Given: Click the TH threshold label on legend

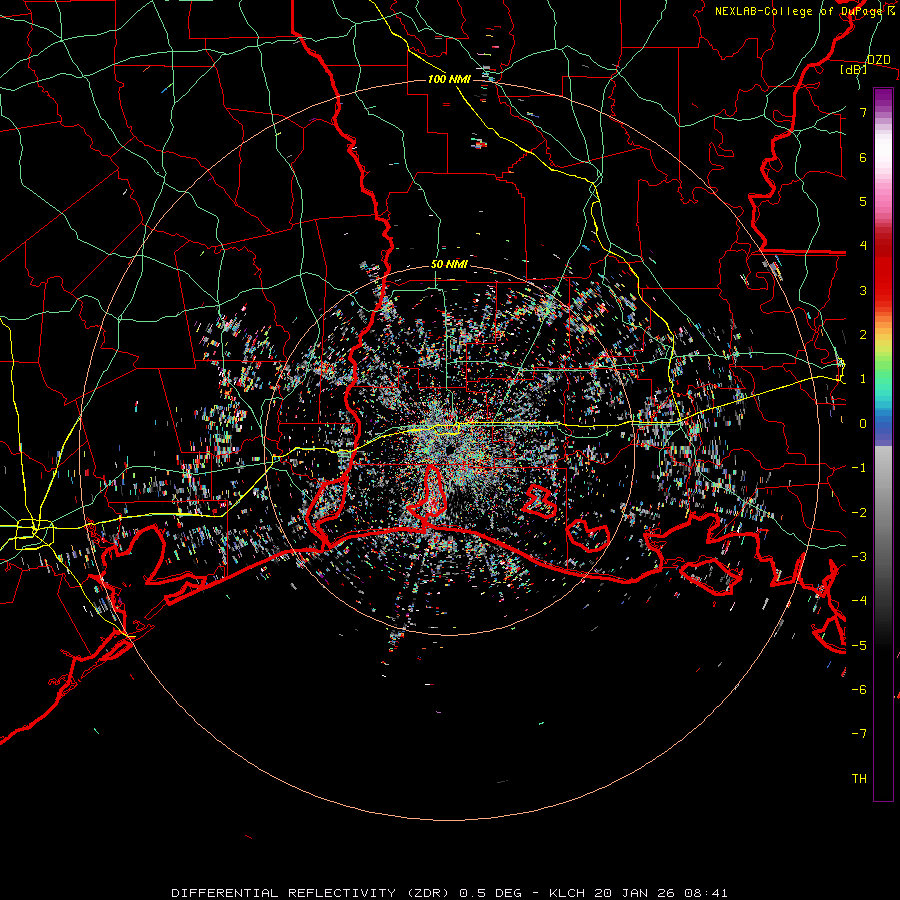Looking at the screenshot, I should [x=859, y=779].
